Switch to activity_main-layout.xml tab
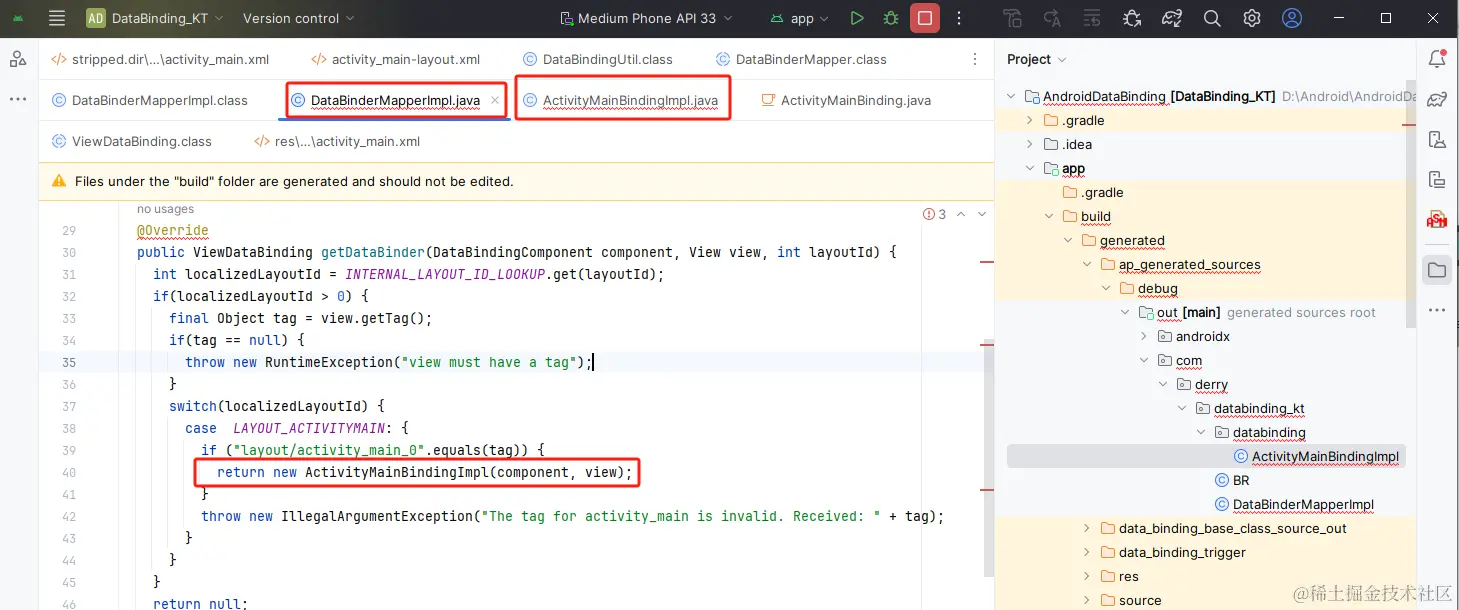The height and width of the screenshot is (610, 1459). point(396,59)
